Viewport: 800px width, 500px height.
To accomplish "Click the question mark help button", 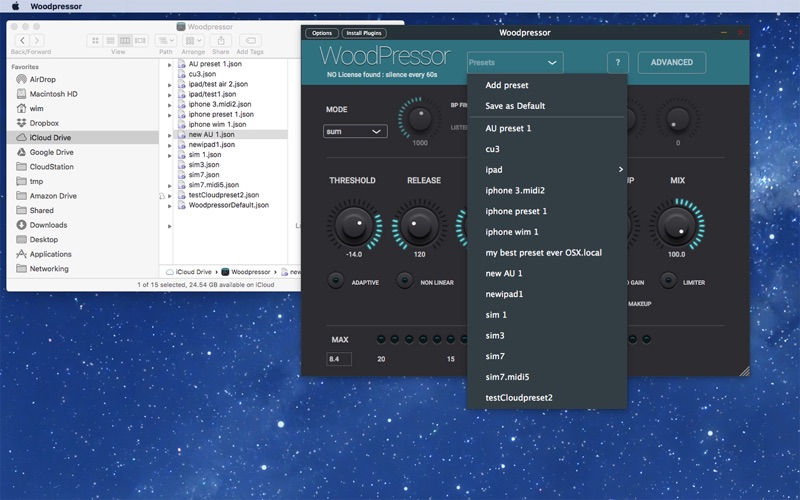I will (x=617, y=62).
